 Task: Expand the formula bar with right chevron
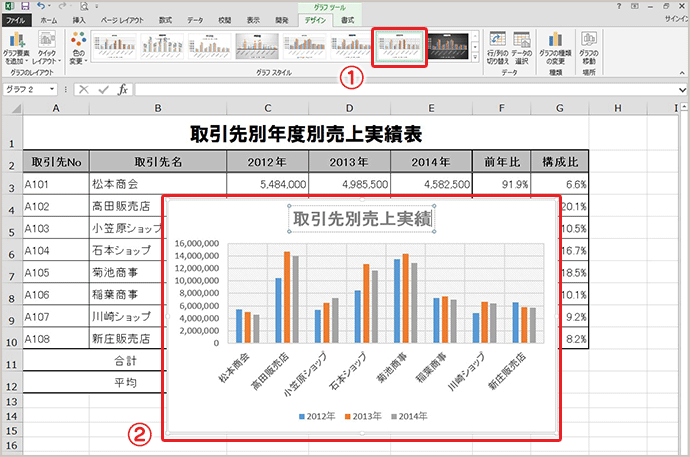683,89
